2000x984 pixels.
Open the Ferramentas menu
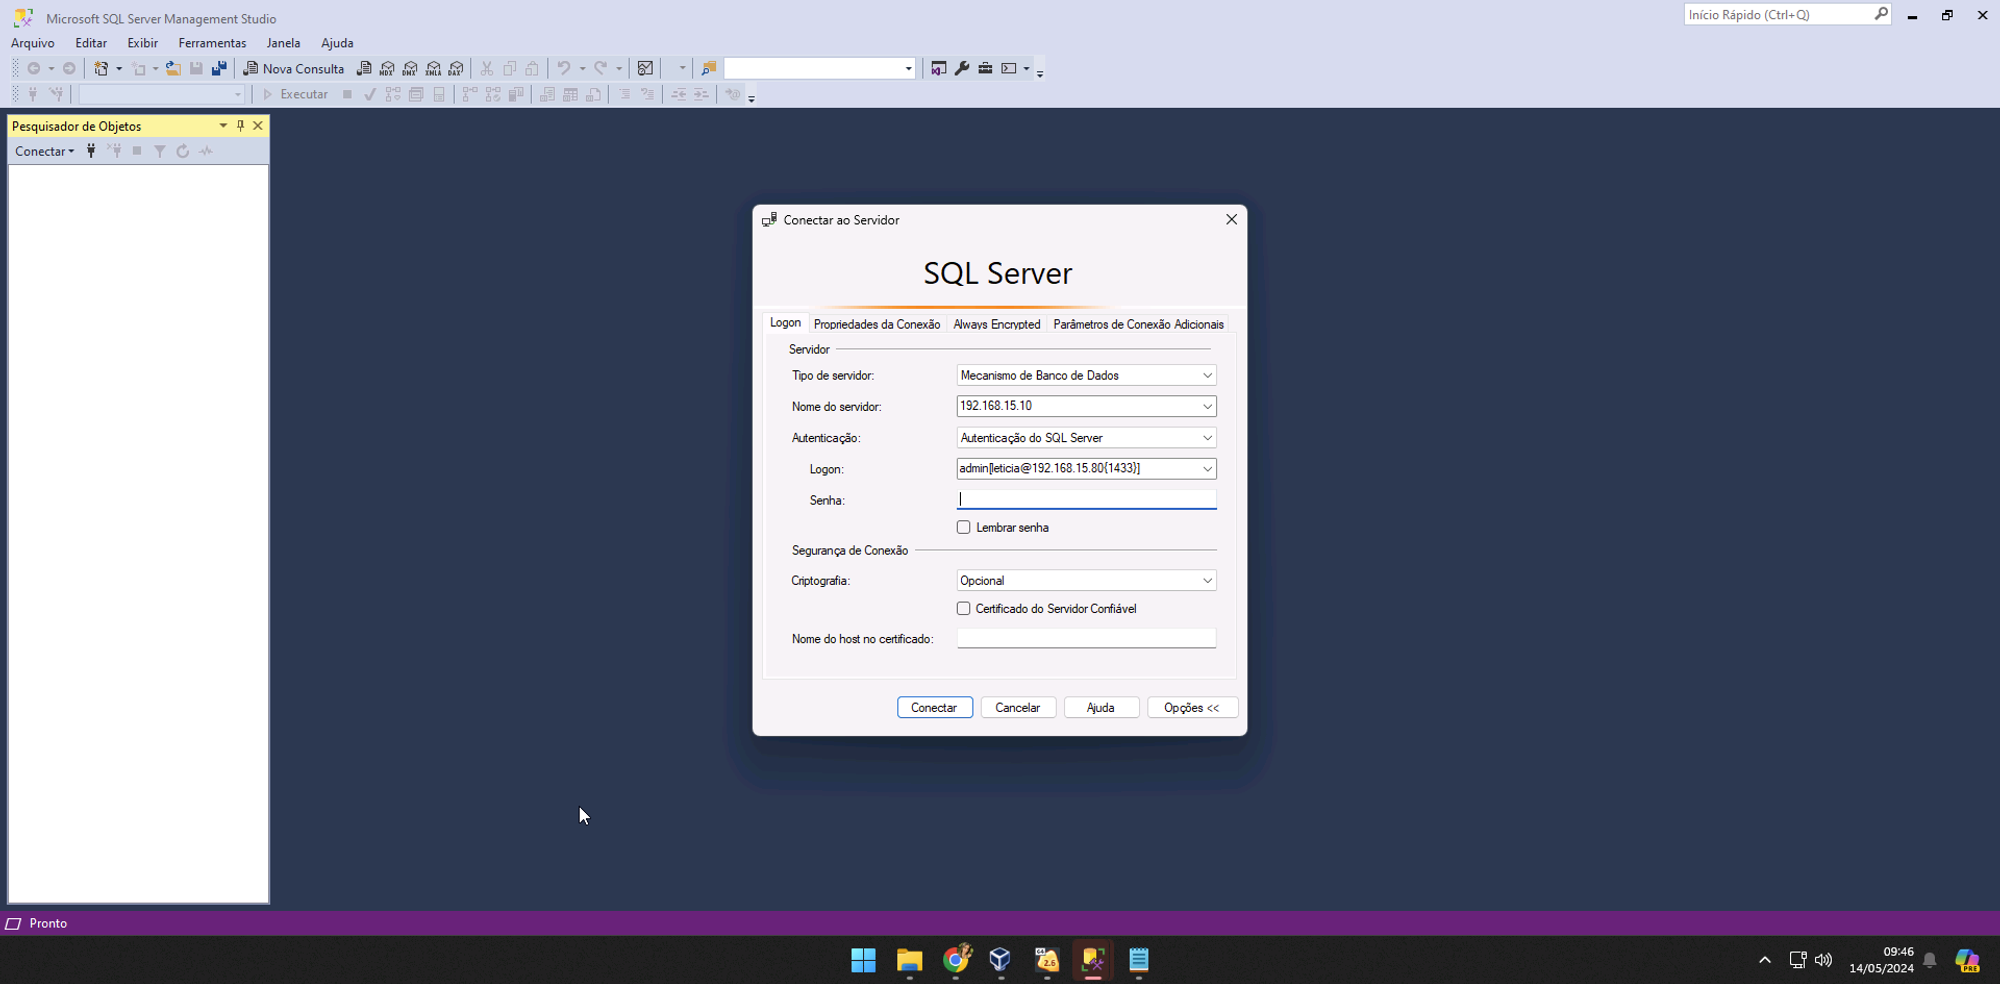point(212,43)
